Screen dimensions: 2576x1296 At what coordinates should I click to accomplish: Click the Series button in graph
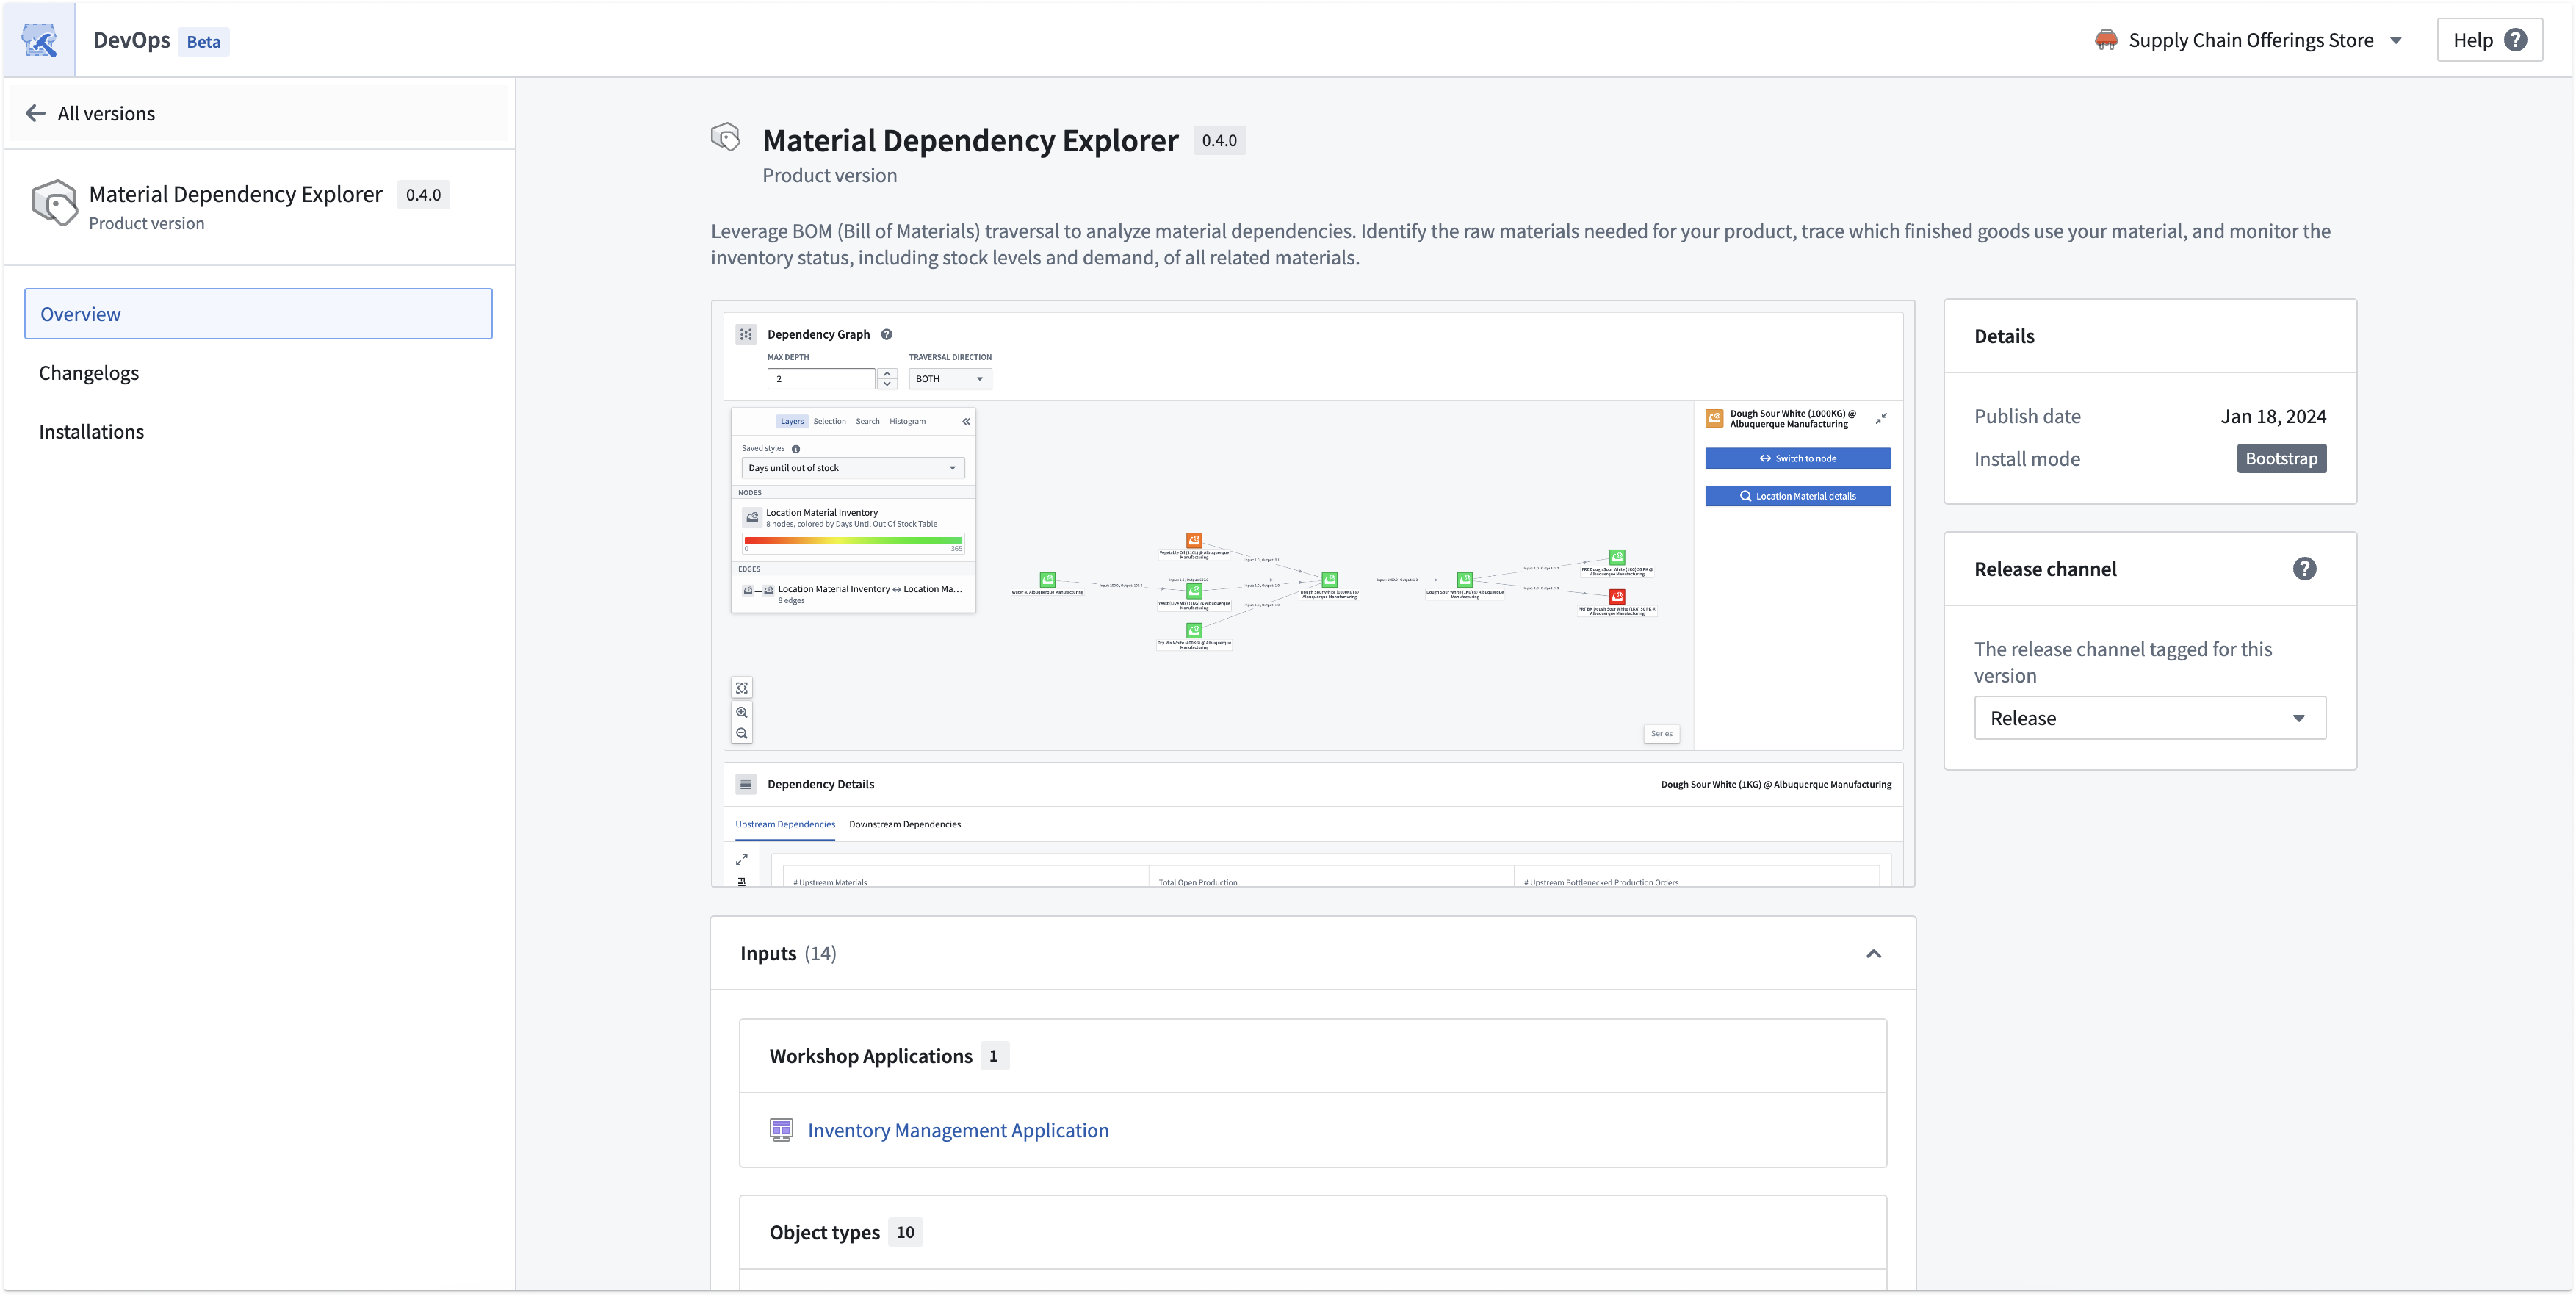pos(1661,733)
